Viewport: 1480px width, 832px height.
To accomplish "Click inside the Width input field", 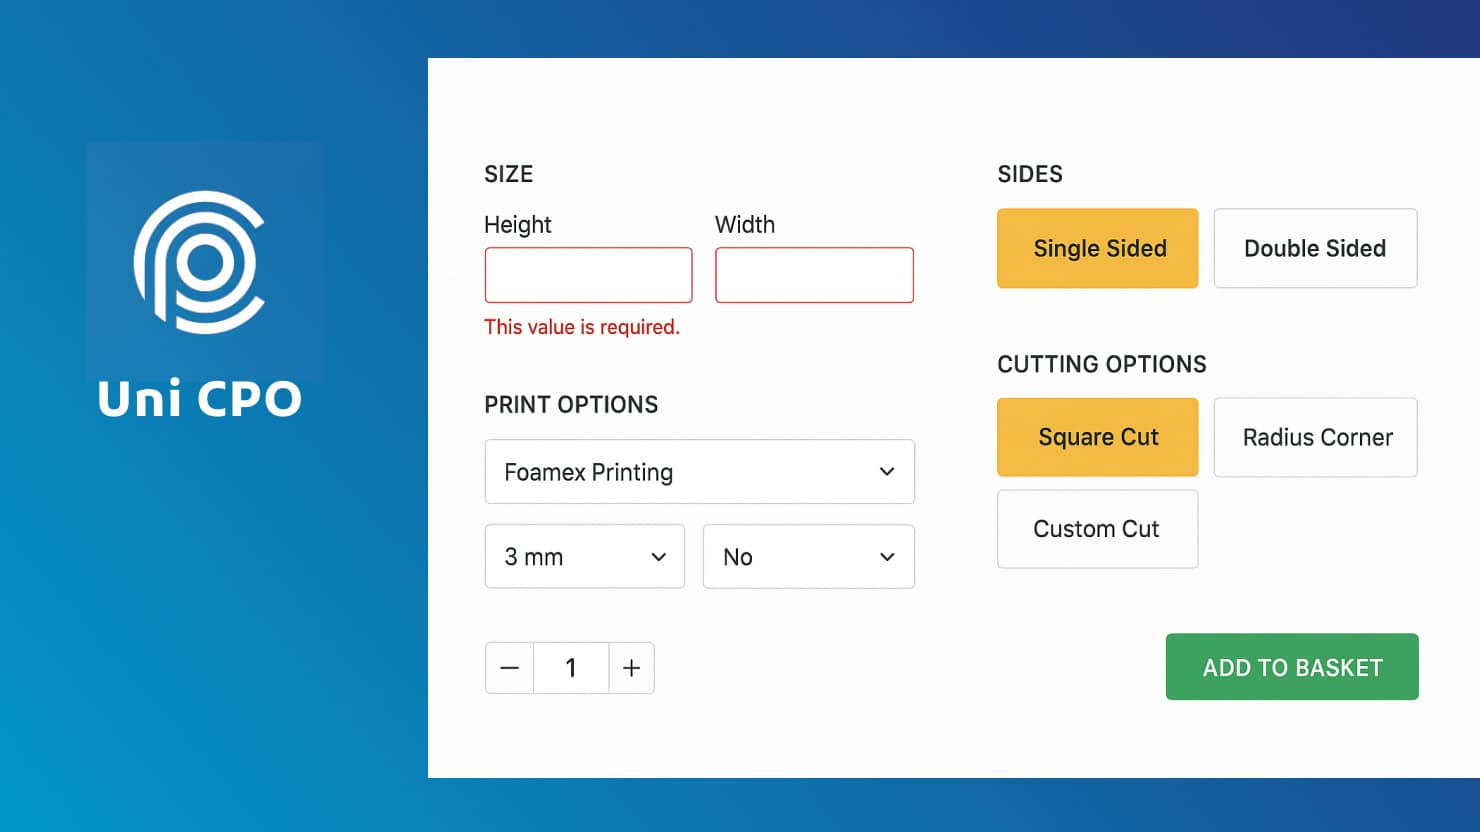I will click(x=814, y=274).
